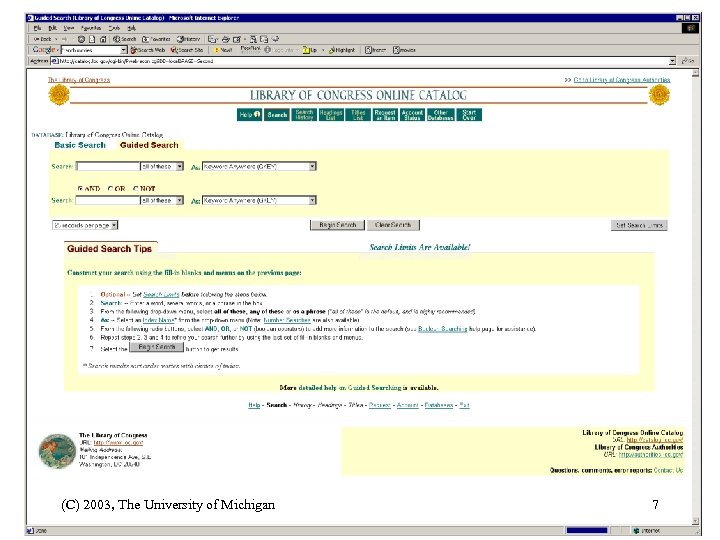This screenshot has height=540, width=720.
Task: Select the OR radio button
Action: (110, 188)
